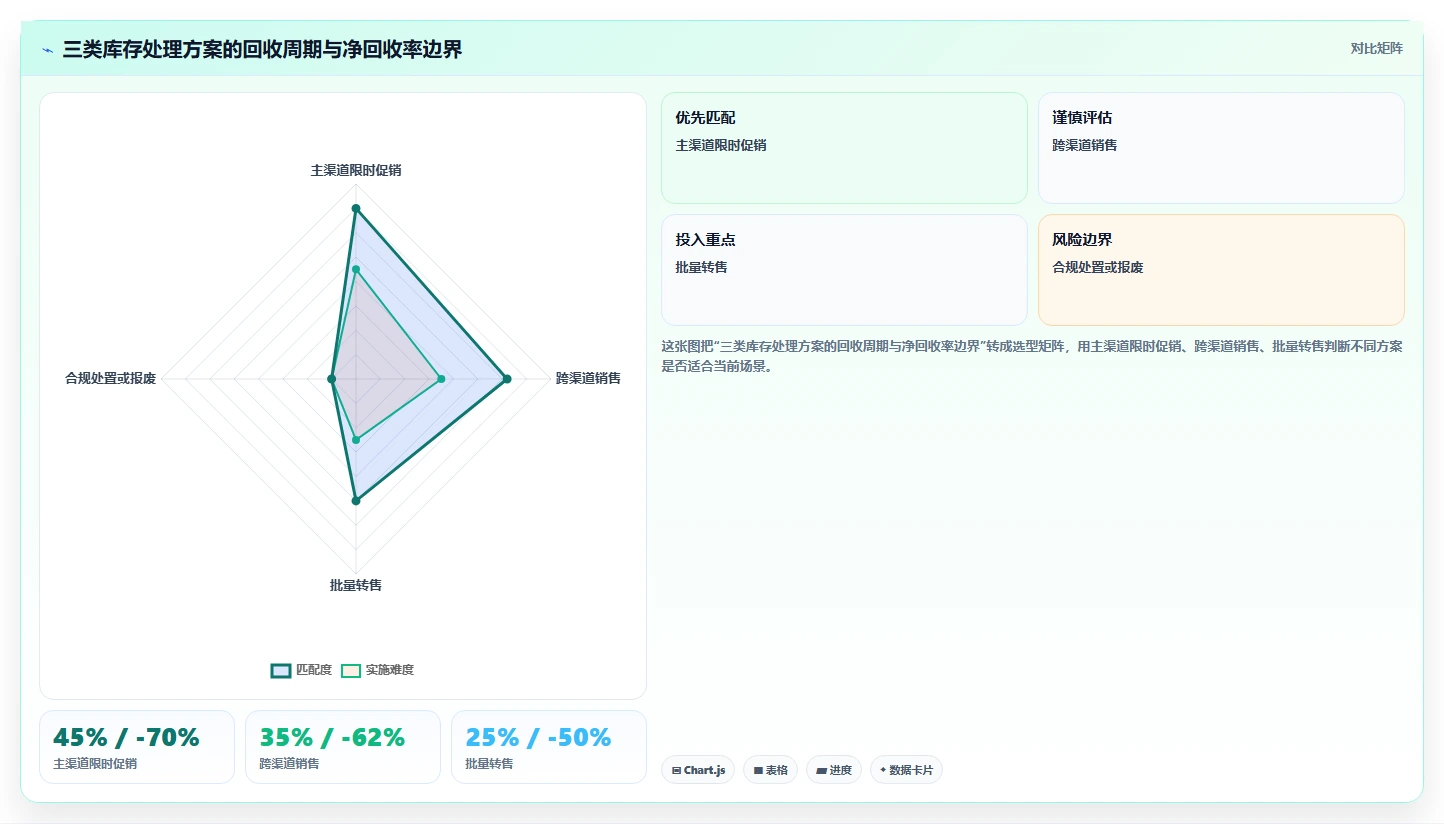Click the 合规处置或报废 radar axis label

[x=110, y=378]
